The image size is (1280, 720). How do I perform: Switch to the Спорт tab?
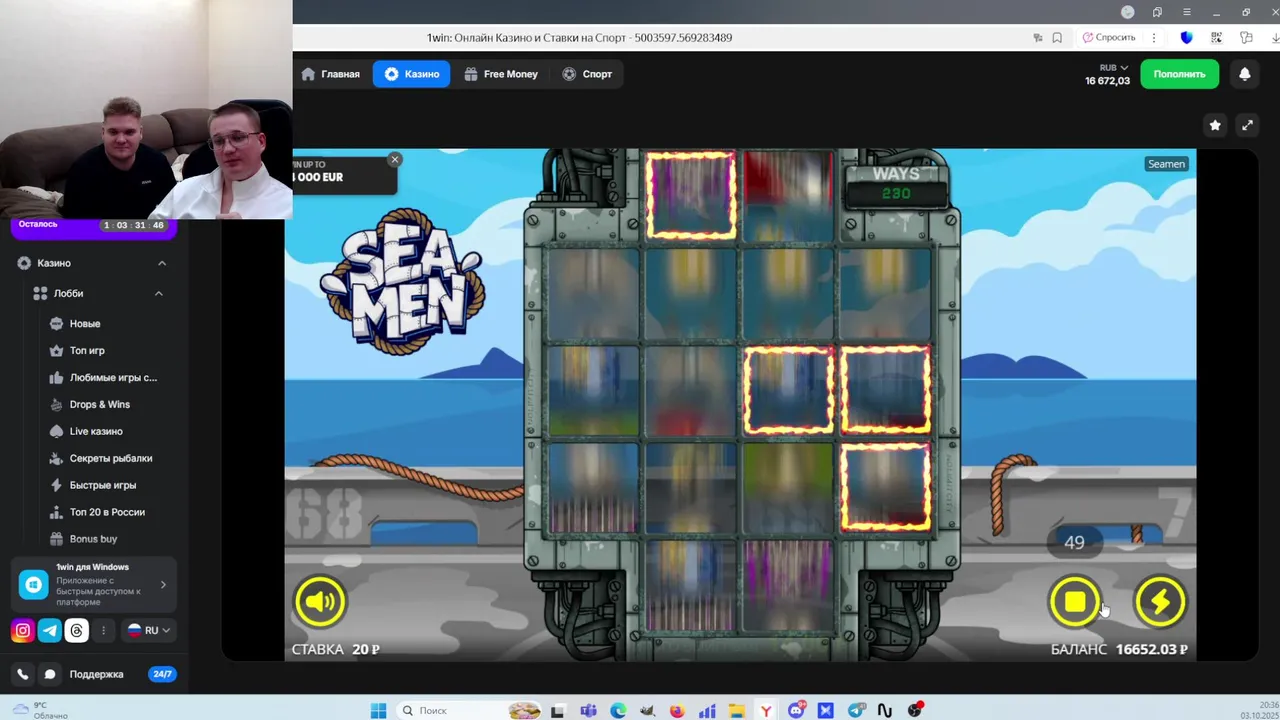click(587, 74)
